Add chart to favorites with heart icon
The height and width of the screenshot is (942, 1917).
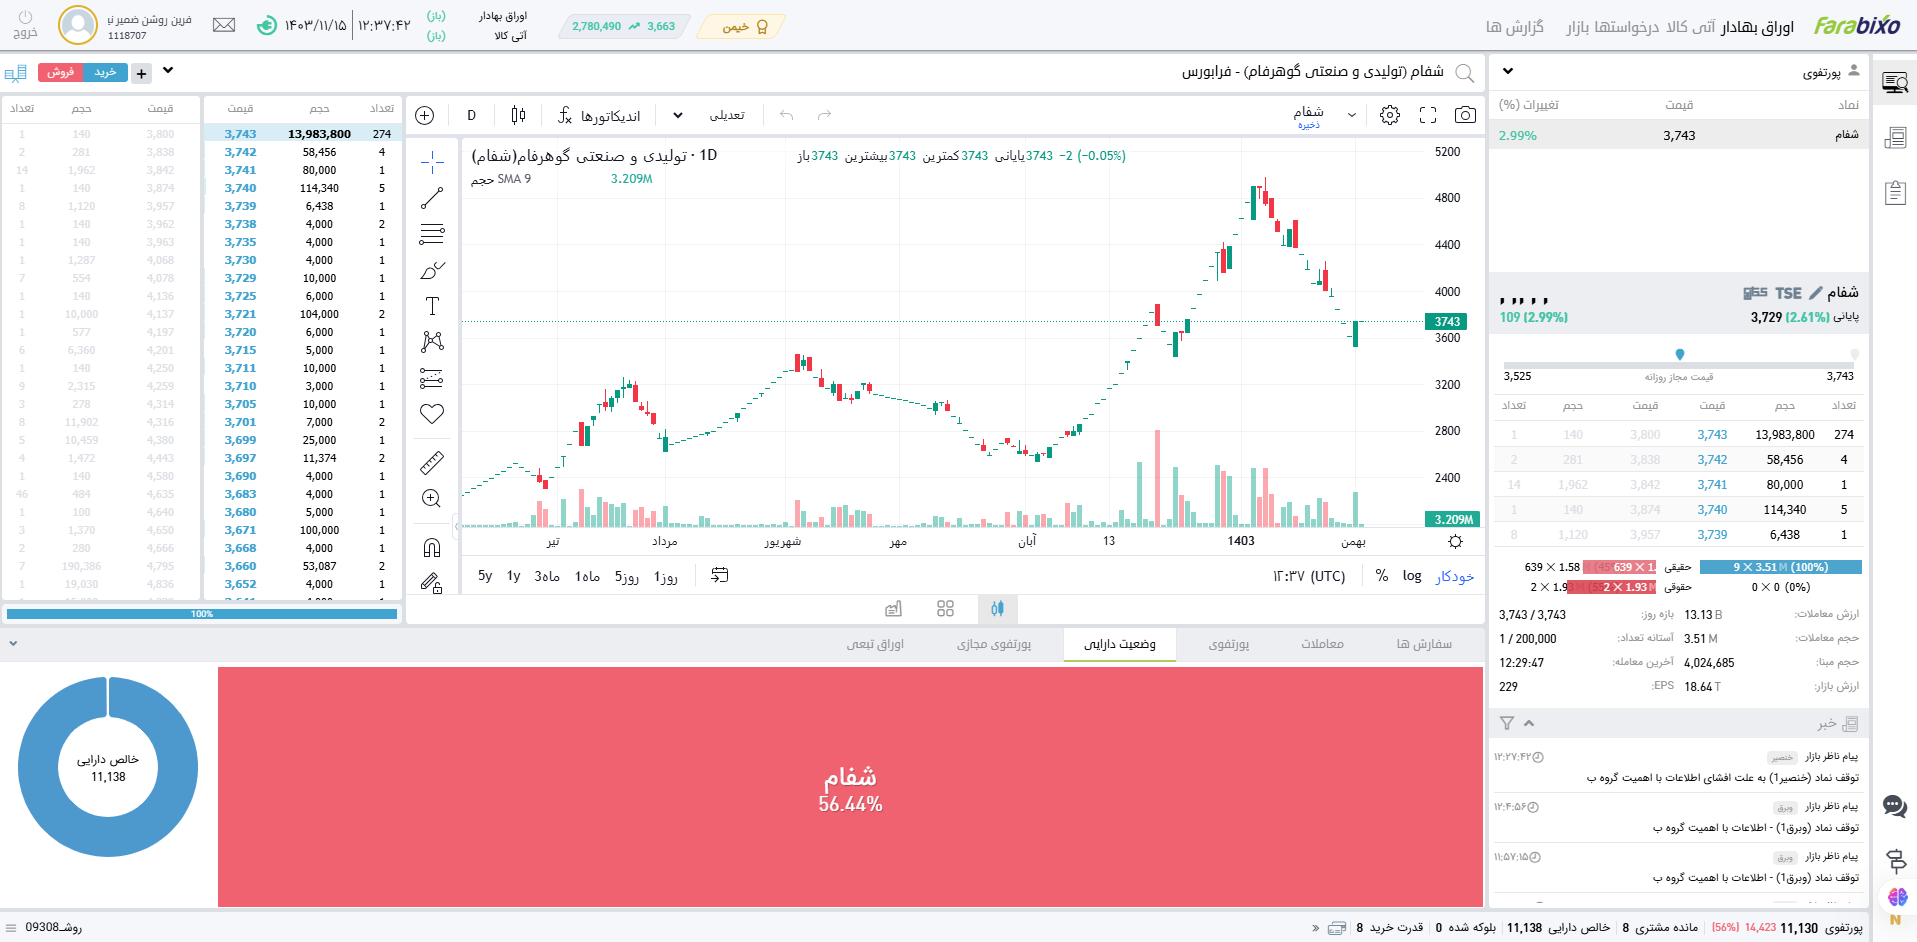pyautogui.click(x=432, y=413)
